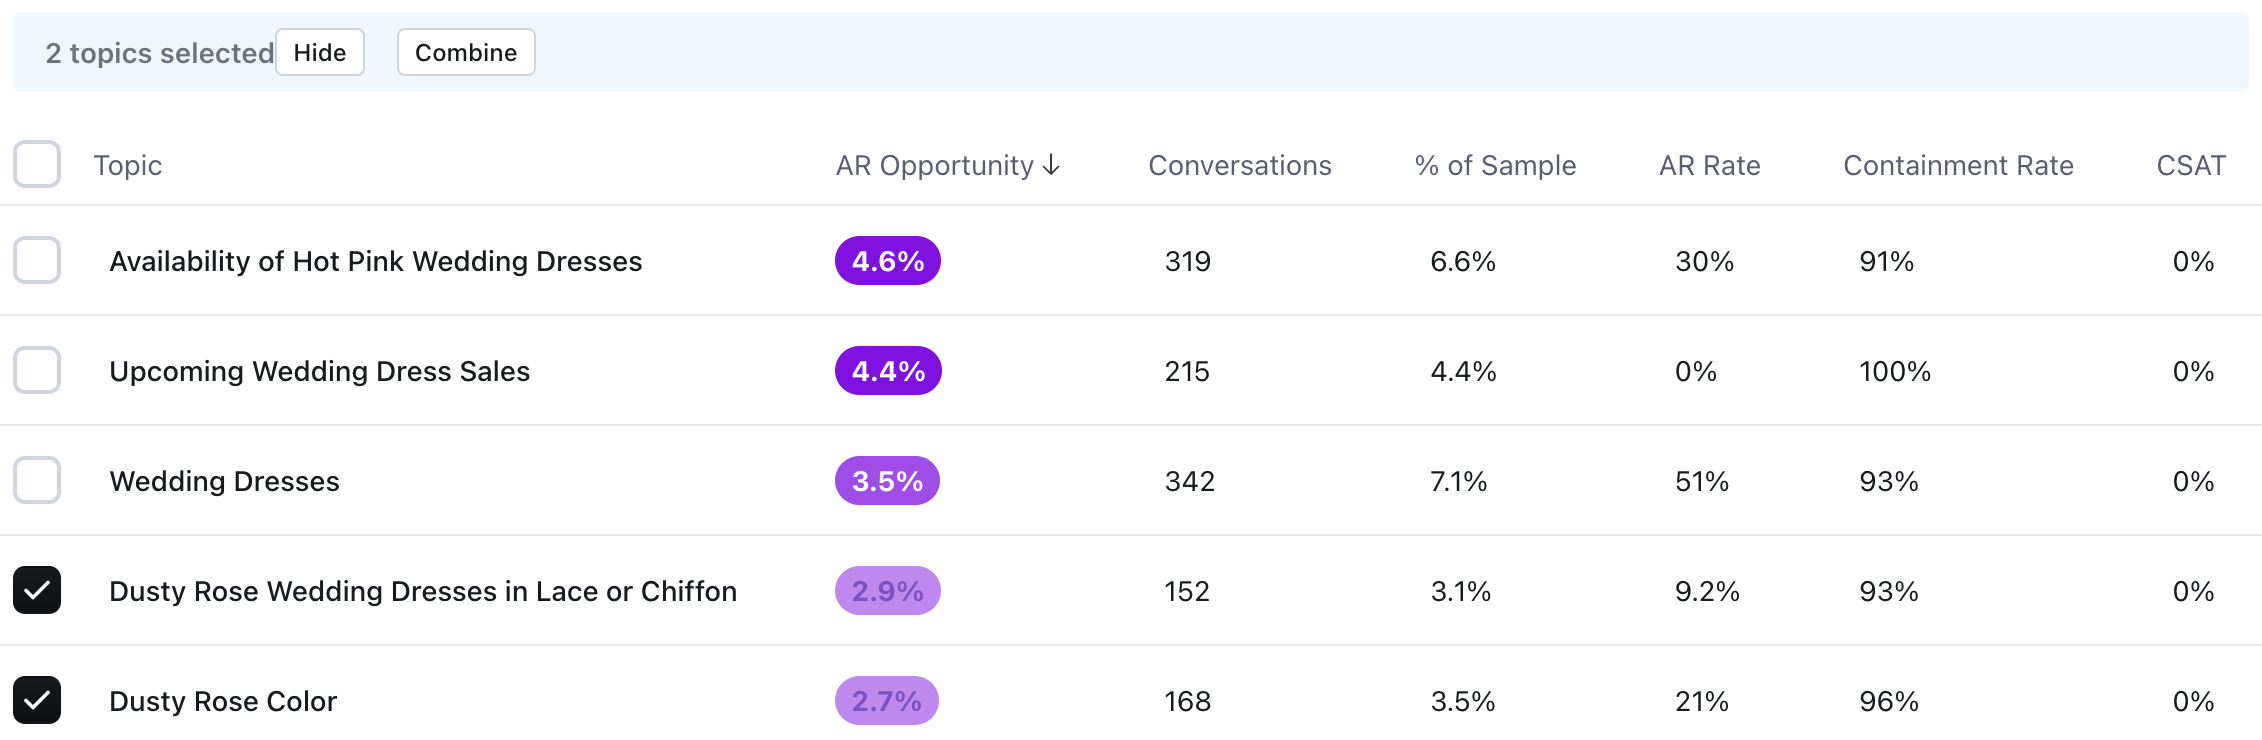2262x740 pixels.
Task: Click the Combine button
Action: pos(465,52)
